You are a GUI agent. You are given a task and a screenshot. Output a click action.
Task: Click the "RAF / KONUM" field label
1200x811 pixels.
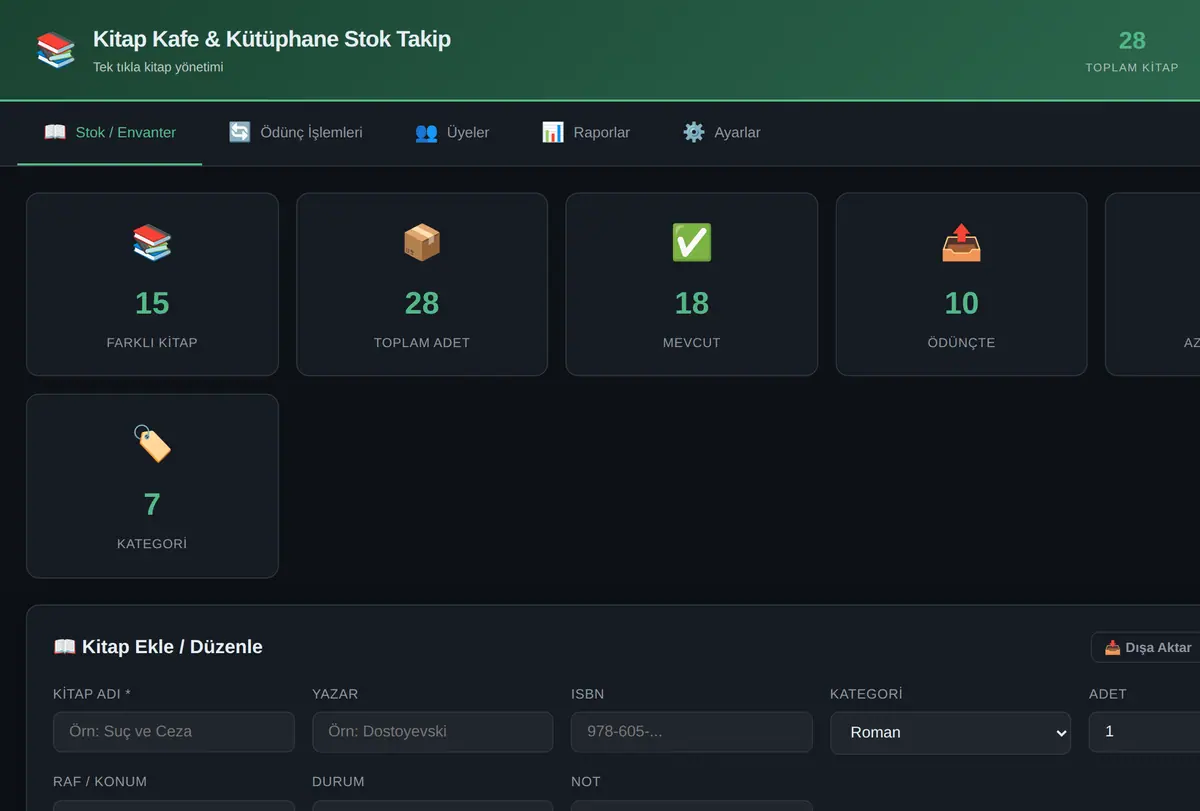coord(100,781)
